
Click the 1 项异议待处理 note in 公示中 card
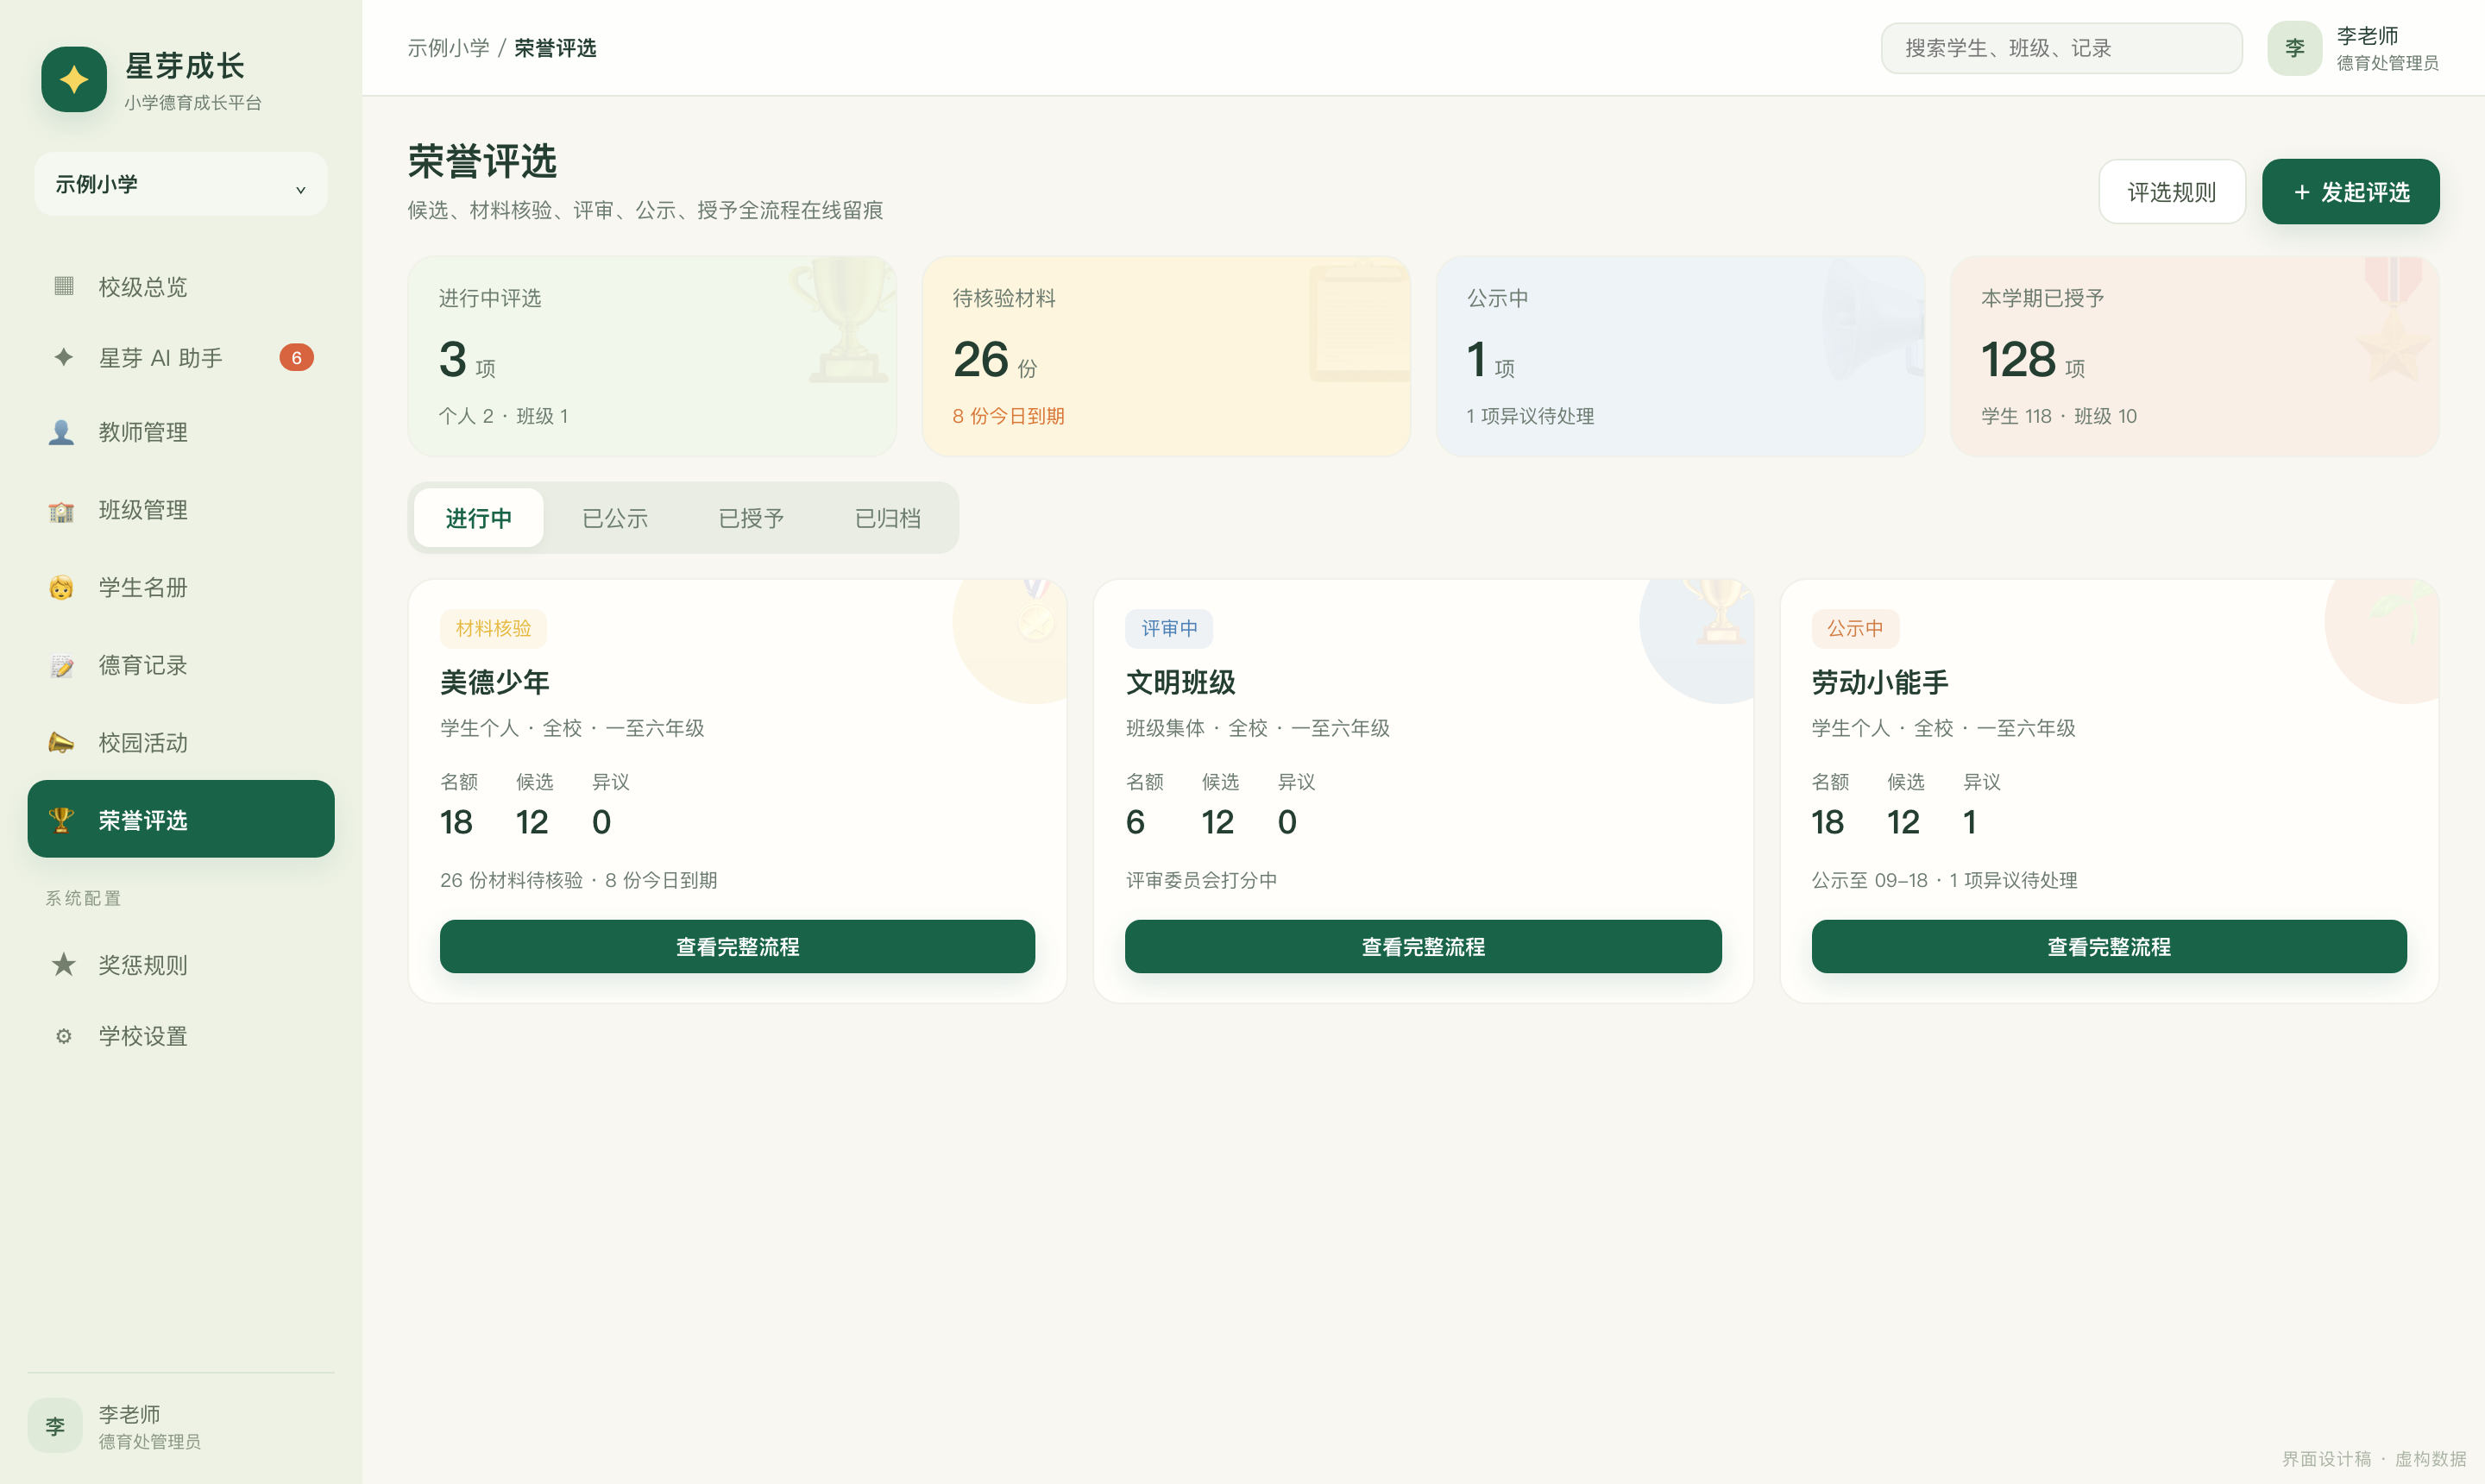point(1530,416)
